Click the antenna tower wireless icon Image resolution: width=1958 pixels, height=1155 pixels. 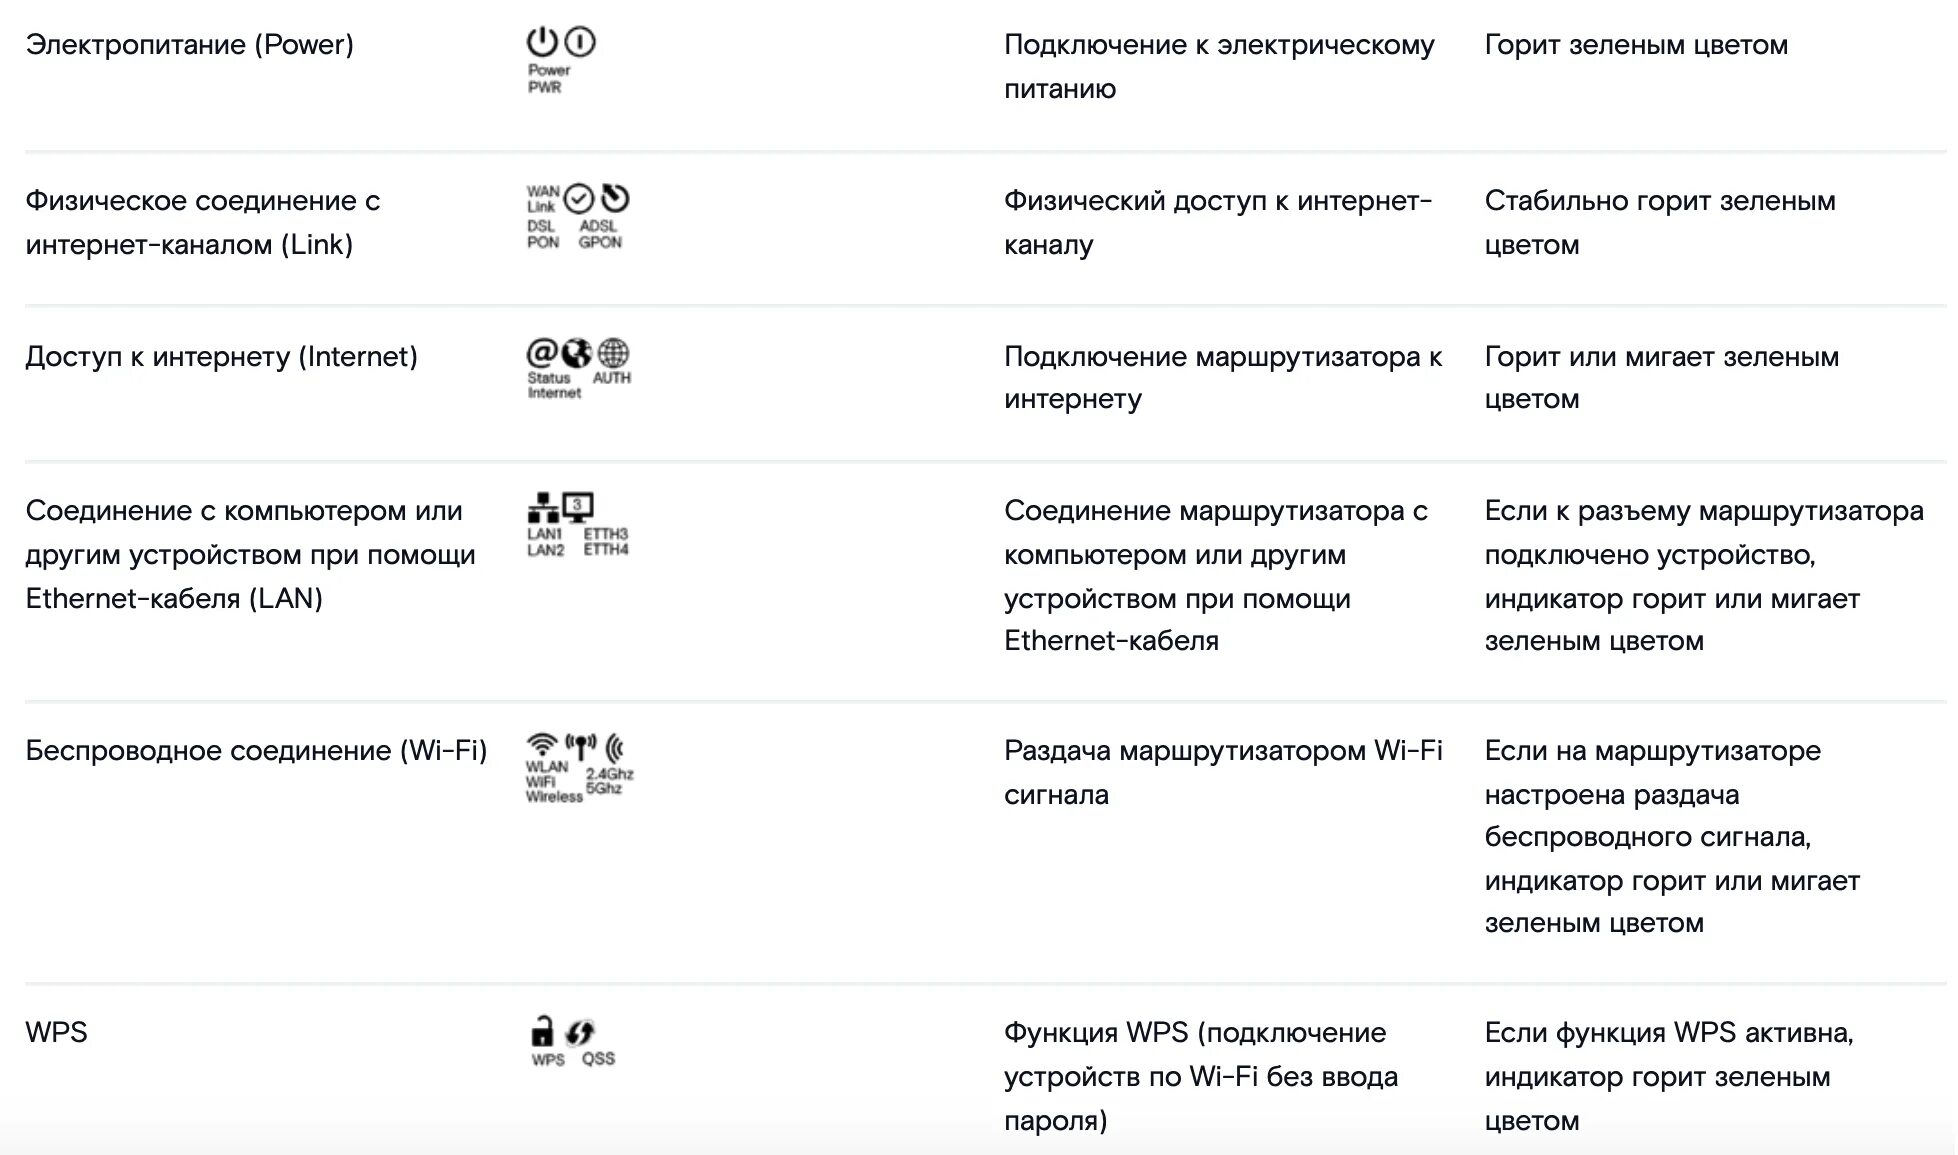(x=581, y=747)
